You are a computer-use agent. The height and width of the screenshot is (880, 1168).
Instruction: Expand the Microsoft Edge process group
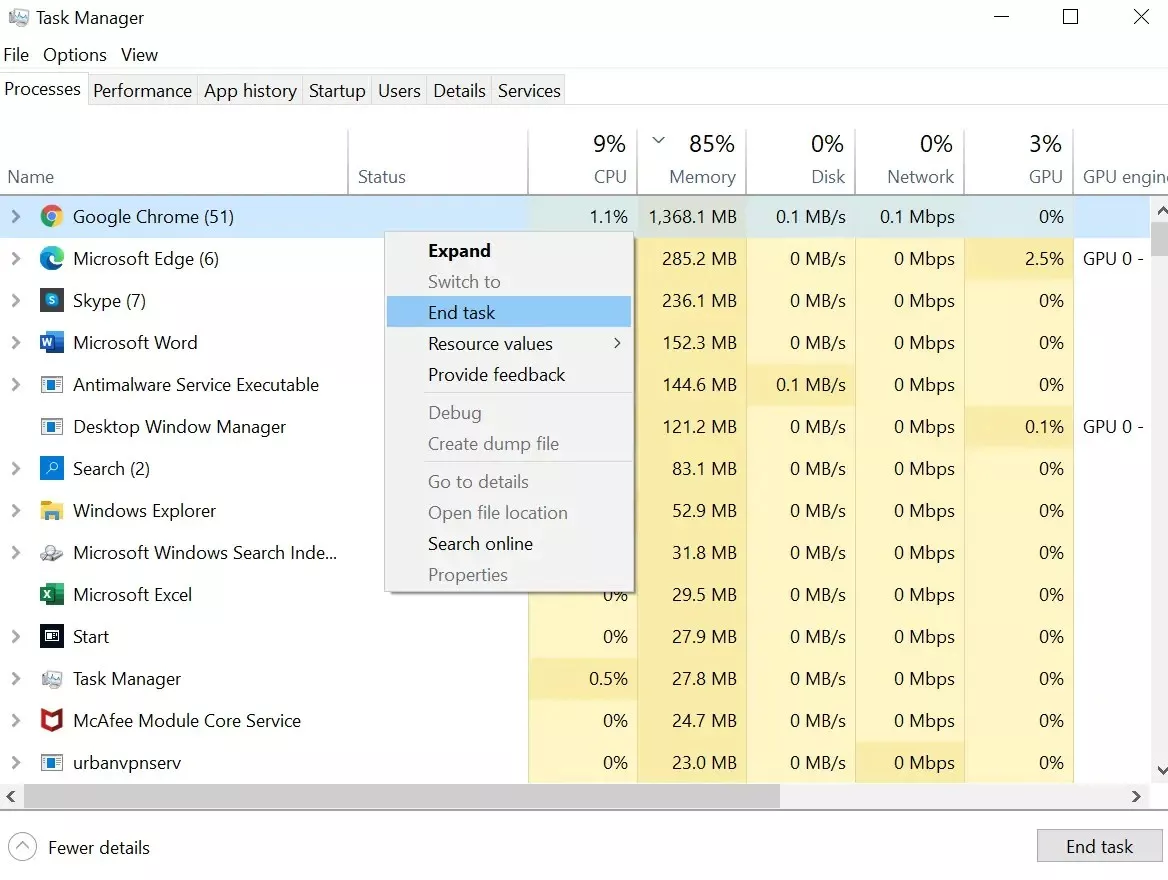(15, 259)
